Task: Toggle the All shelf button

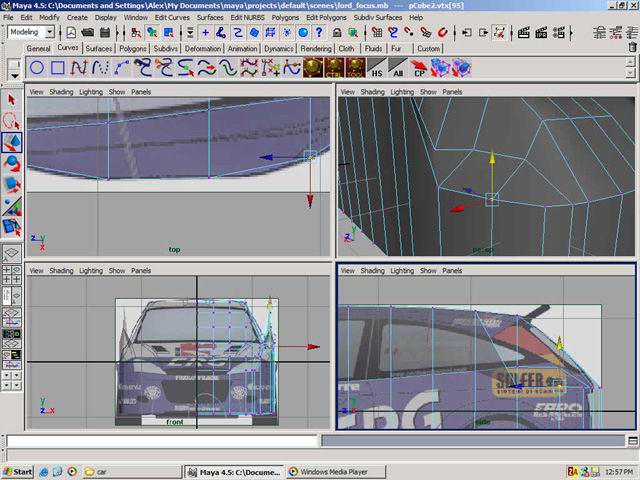Action: click(x=398, y=68)
